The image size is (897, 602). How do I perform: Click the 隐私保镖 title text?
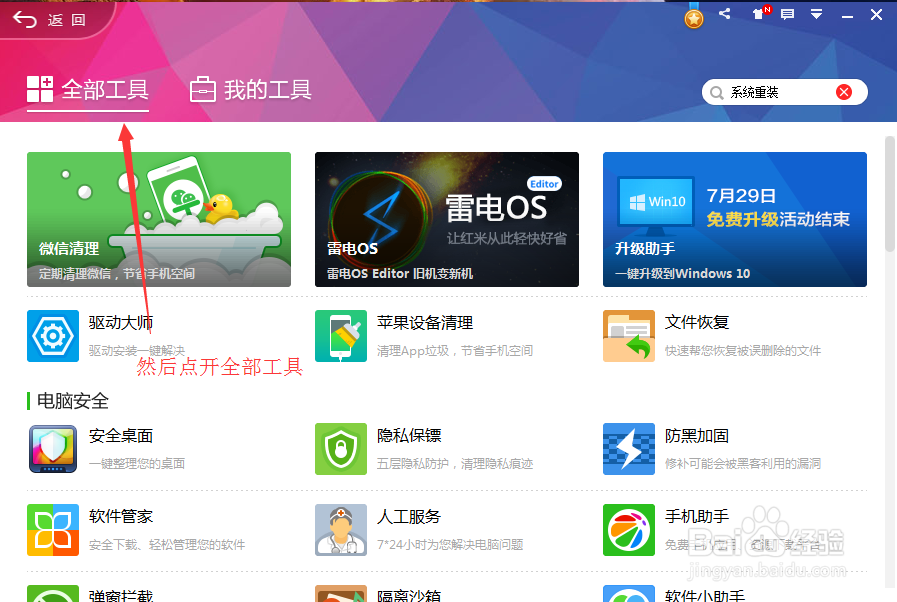[409, 436]
